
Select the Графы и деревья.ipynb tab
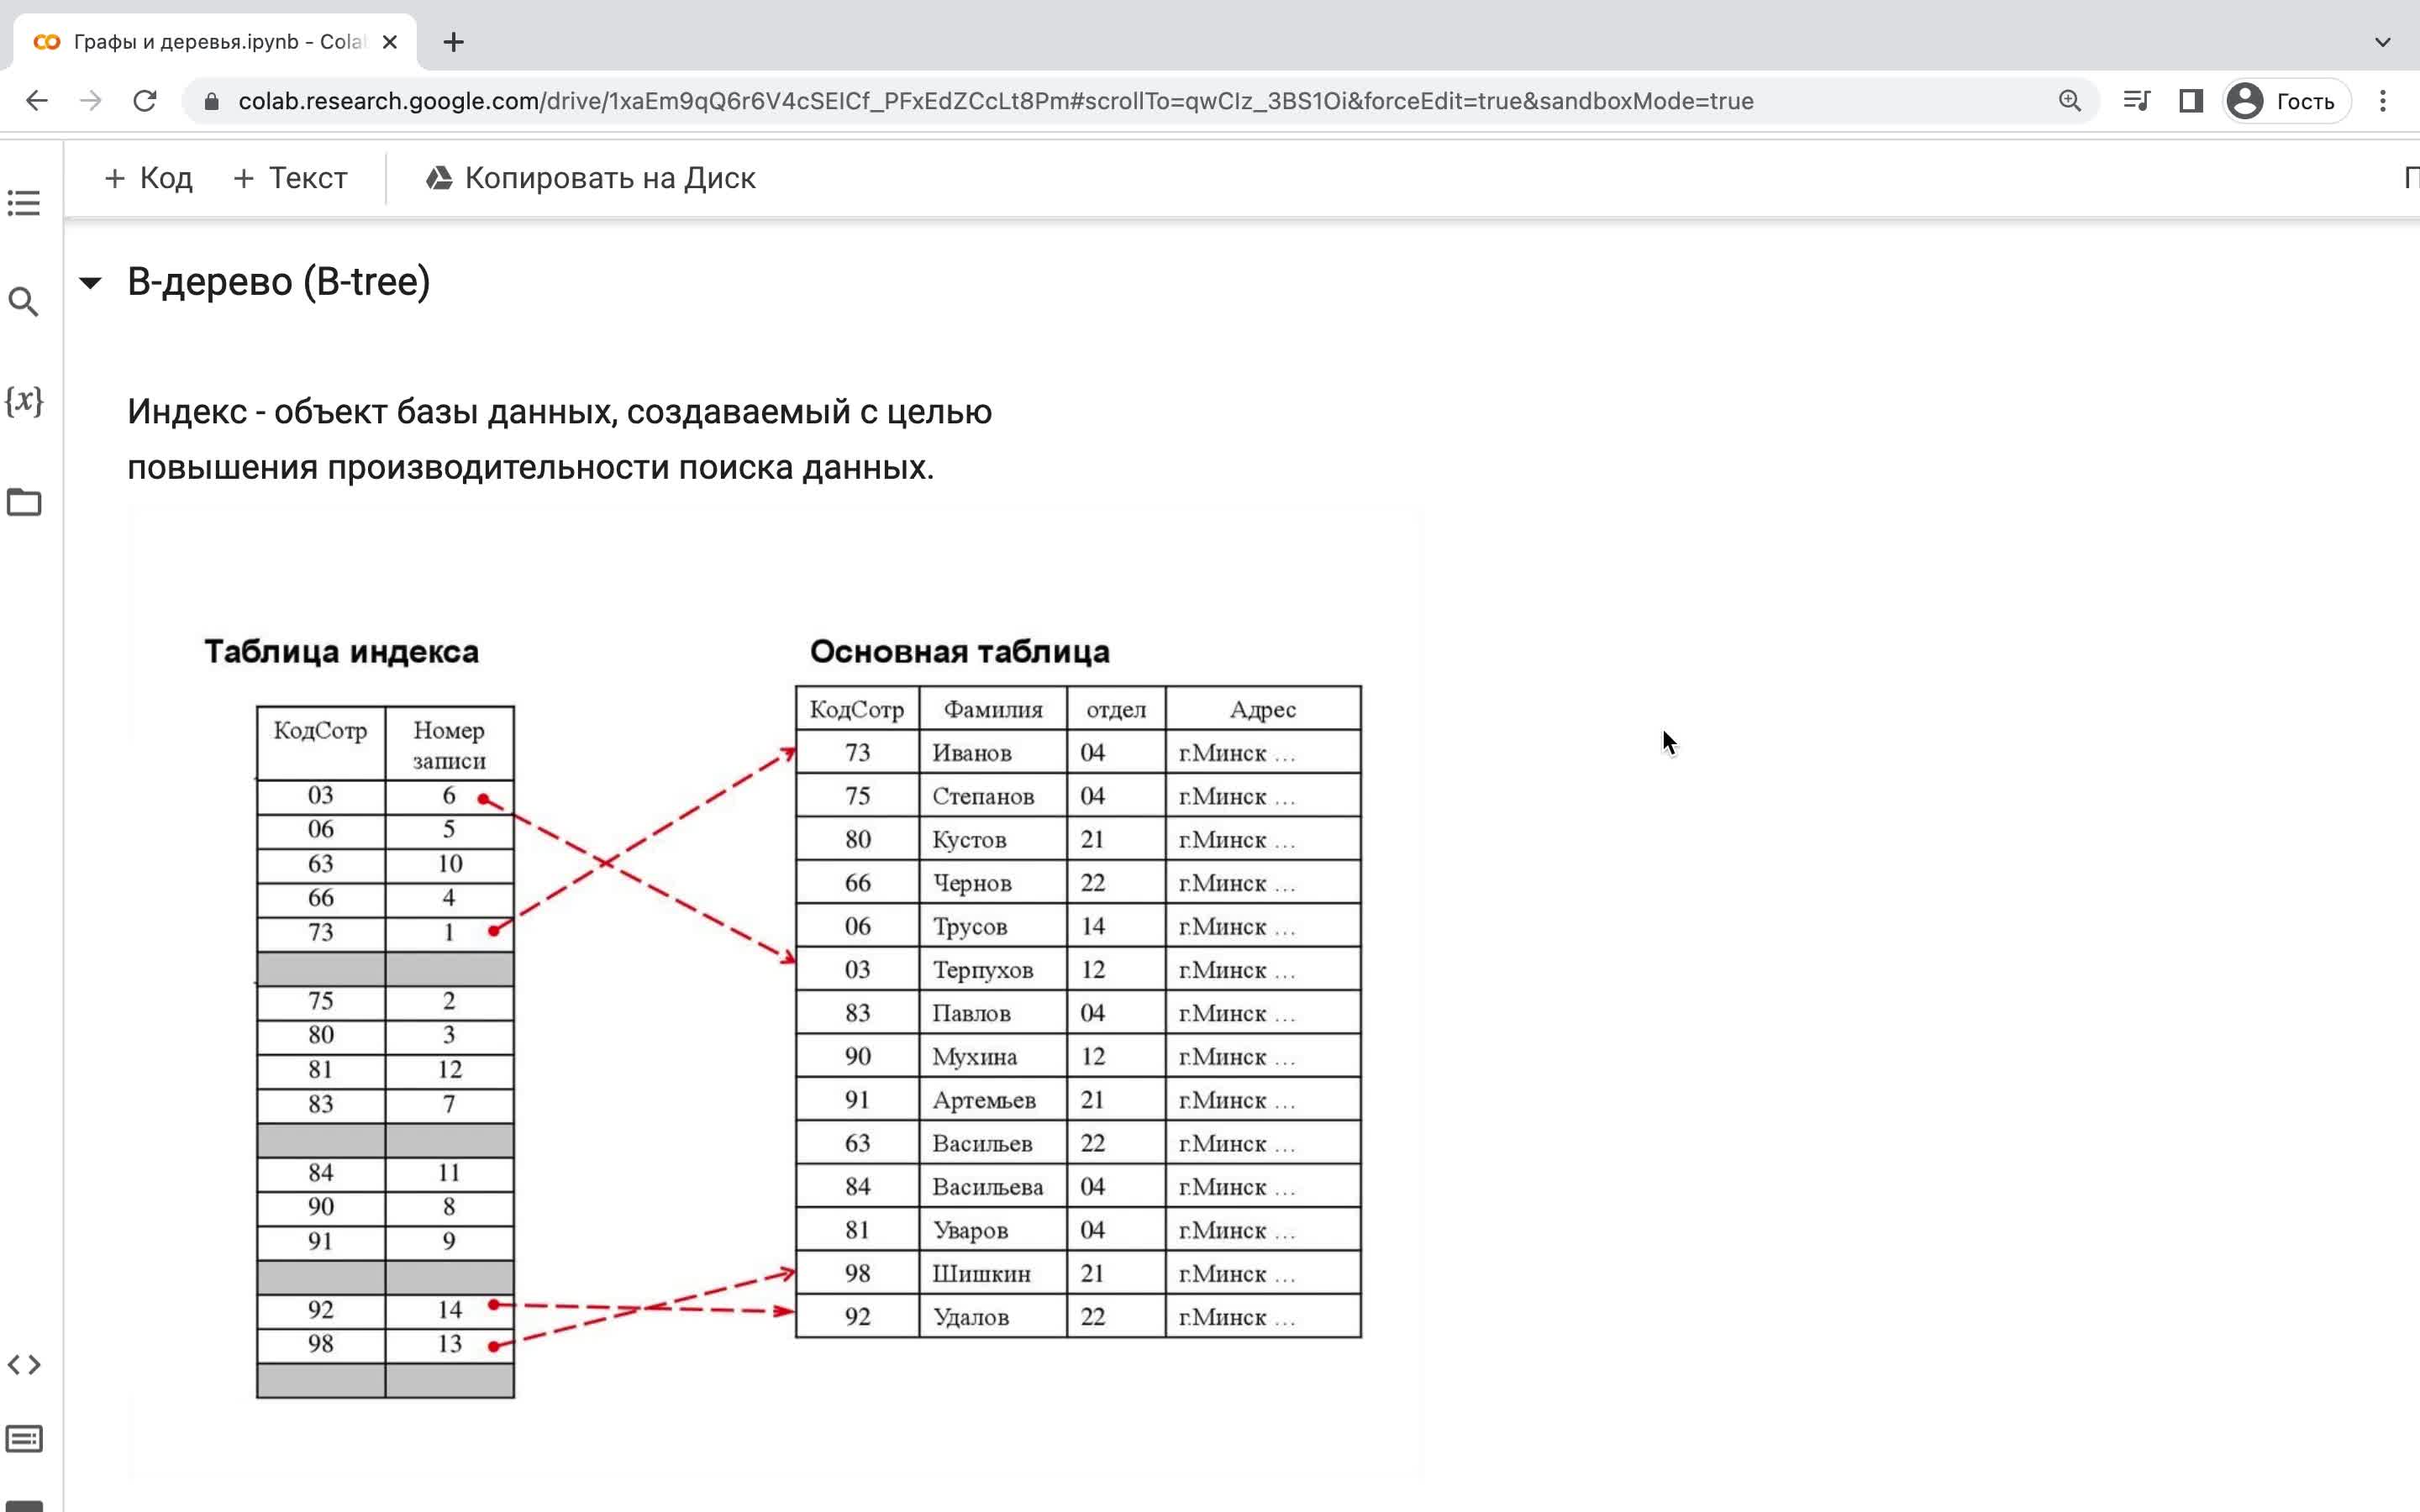pyautogui.click(x=215, y=42)
